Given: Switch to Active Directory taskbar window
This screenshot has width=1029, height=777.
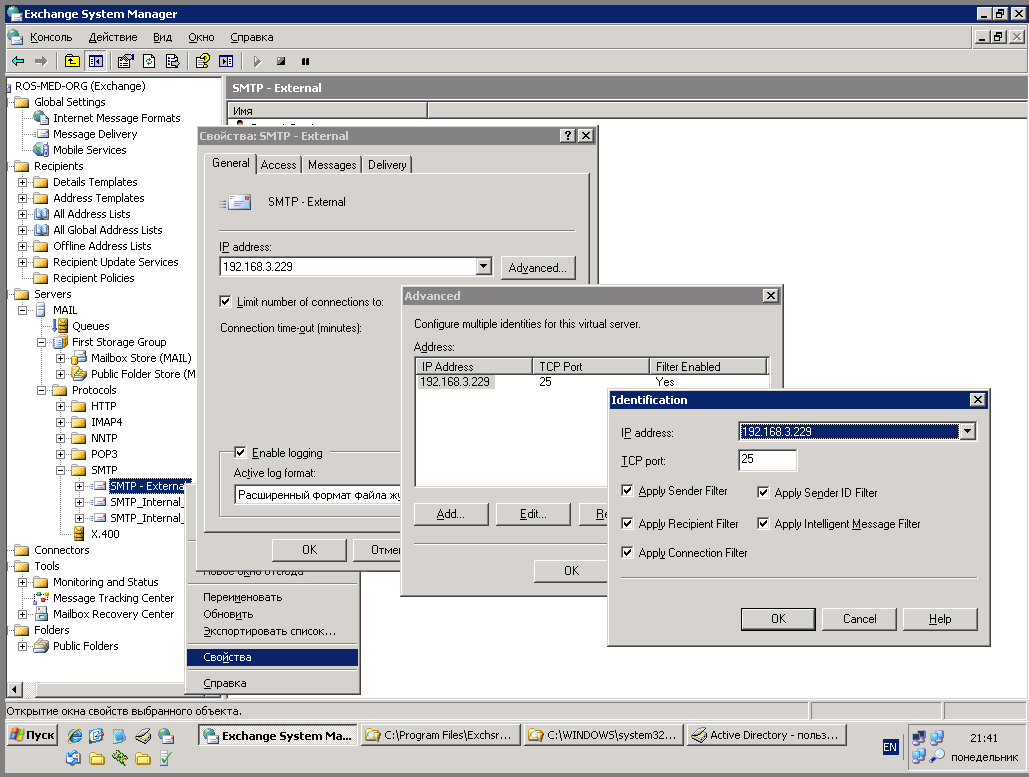Looking at the screenshot, I should click(766, 735).
